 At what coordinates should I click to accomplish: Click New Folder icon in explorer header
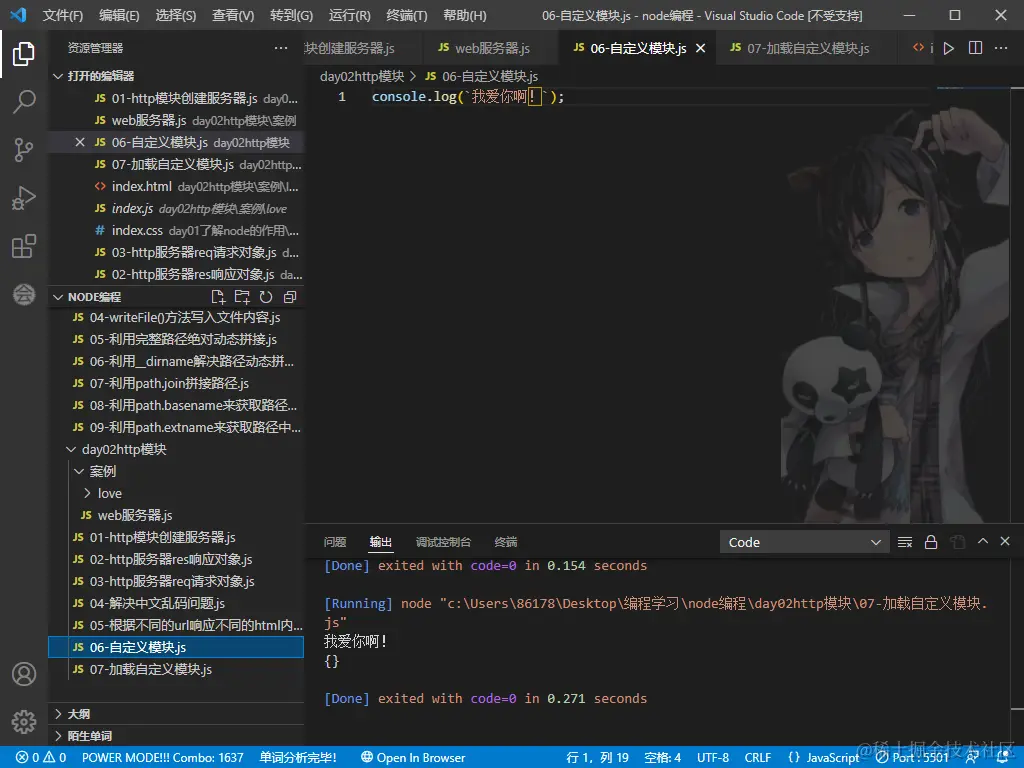[x=241, y=296]
